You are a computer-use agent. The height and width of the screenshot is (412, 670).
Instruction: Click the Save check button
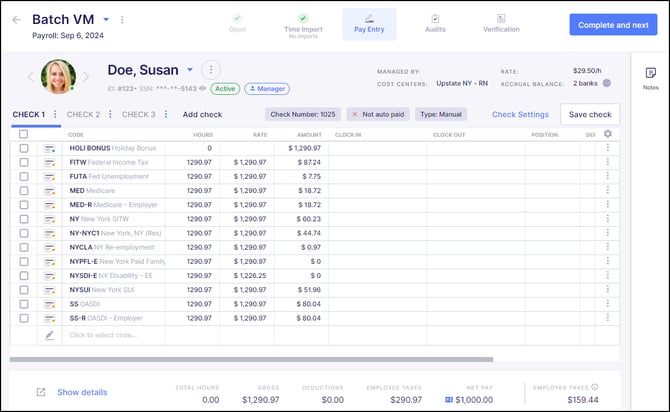click(590, 115)
